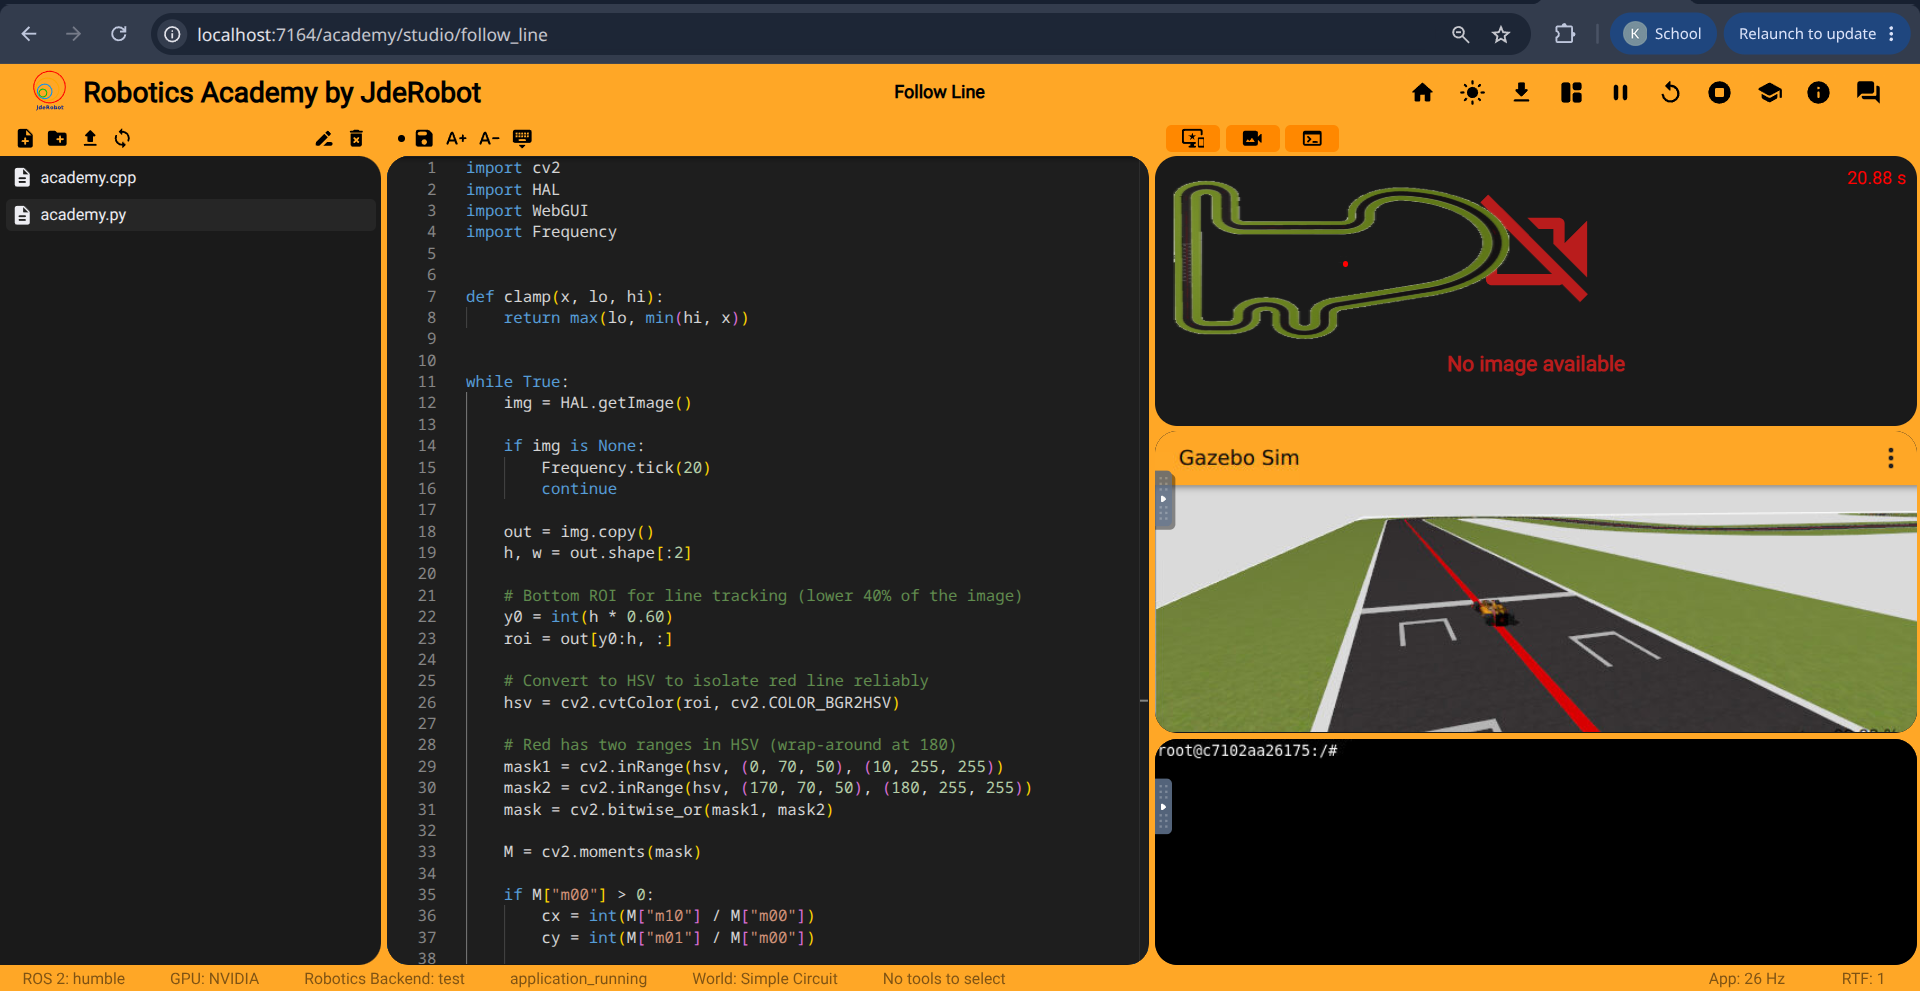Click the circuit track map thumbnail
This screenshot has height=991, width=1920.
pyautogui.click(x=1339, y=261)
